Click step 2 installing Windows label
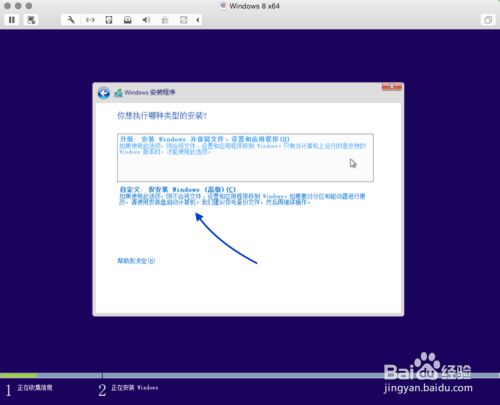The height and width of the screenshot is (405, 500). [x=134, y=388]
